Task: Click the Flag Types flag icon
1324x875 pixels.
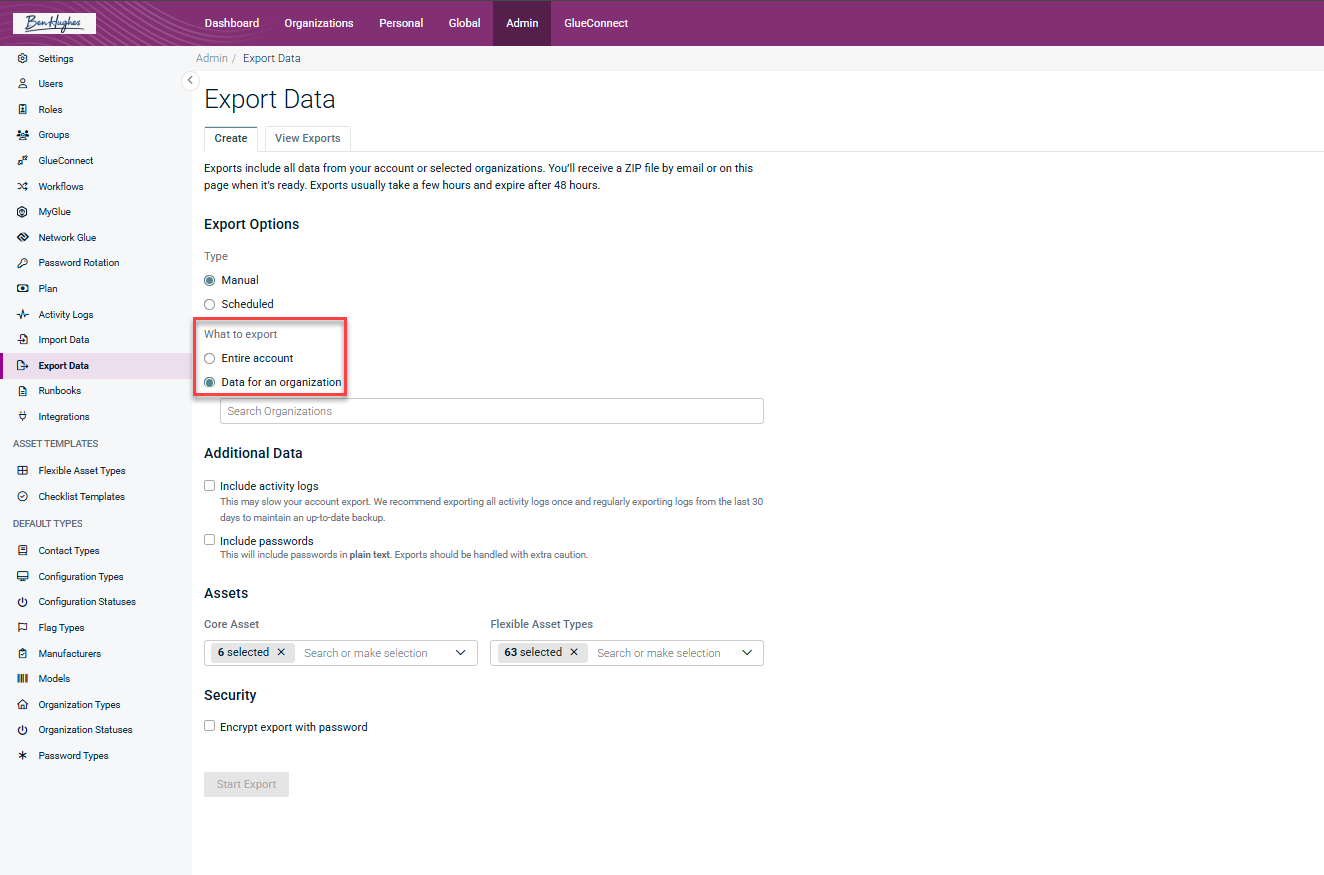Action: click(23, 628)
